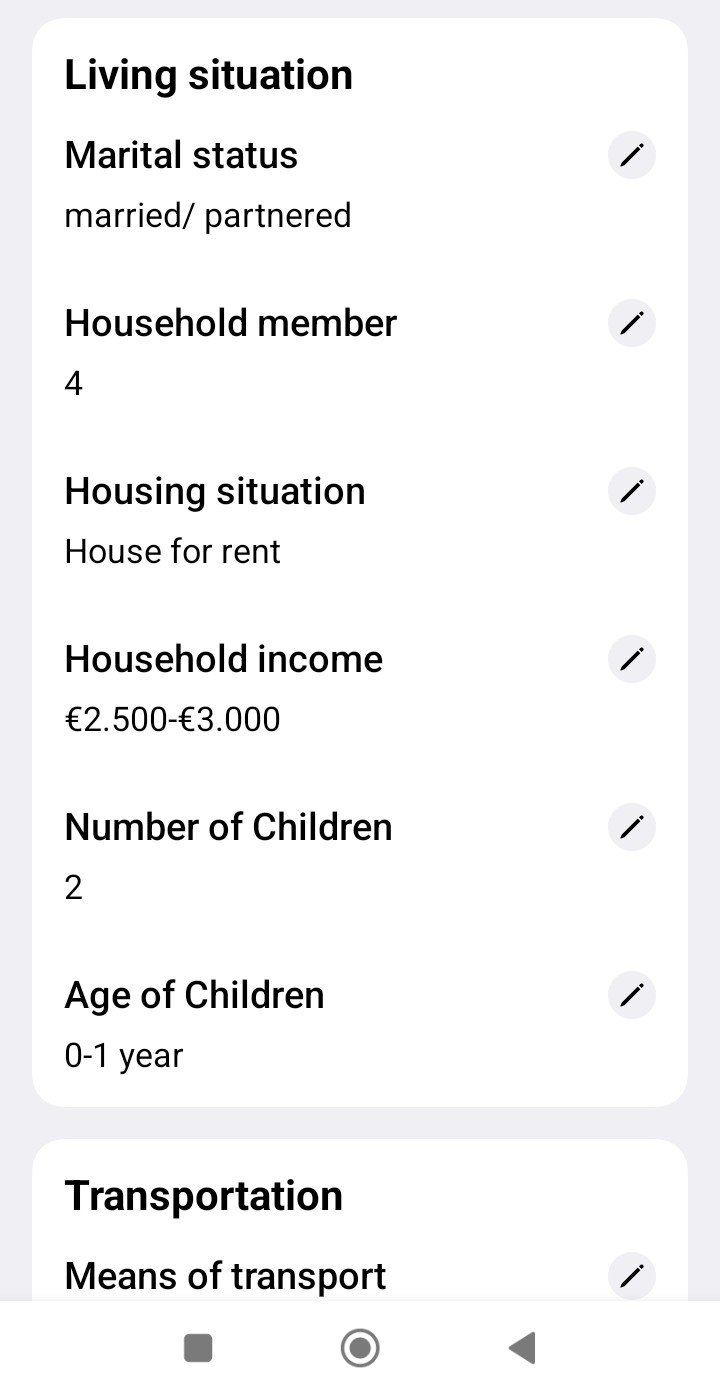Screen dimensions: 720x1394
Task: Click pencil icon for Household income
Action: pos(631,659)
